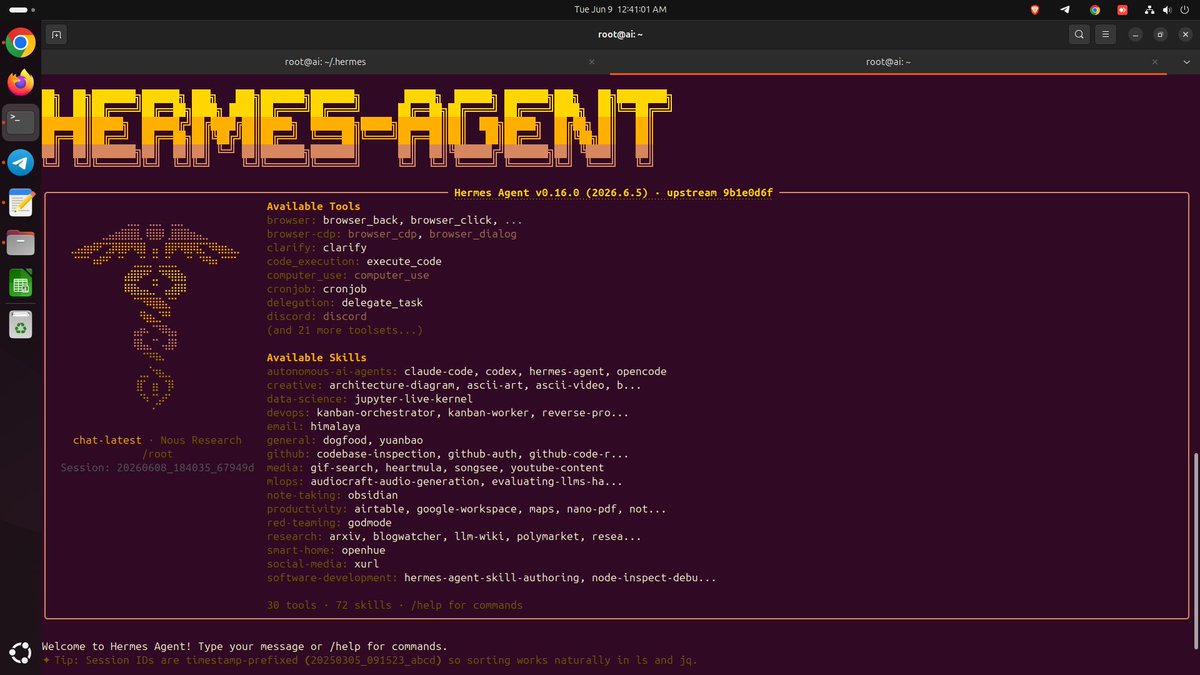Close the terminal window
1200x675 pixels.
click(1183, 34)
